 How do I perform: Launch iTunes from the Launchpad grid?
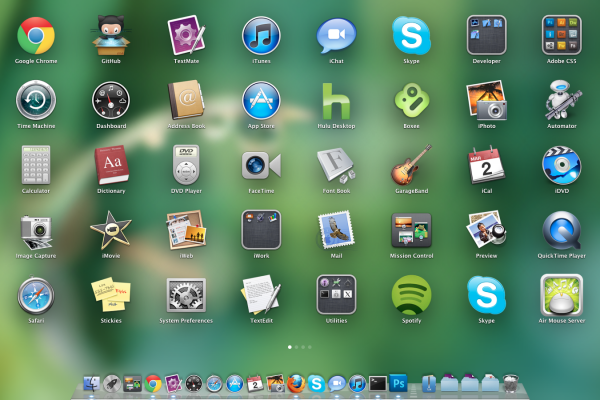tap(261, 36)
